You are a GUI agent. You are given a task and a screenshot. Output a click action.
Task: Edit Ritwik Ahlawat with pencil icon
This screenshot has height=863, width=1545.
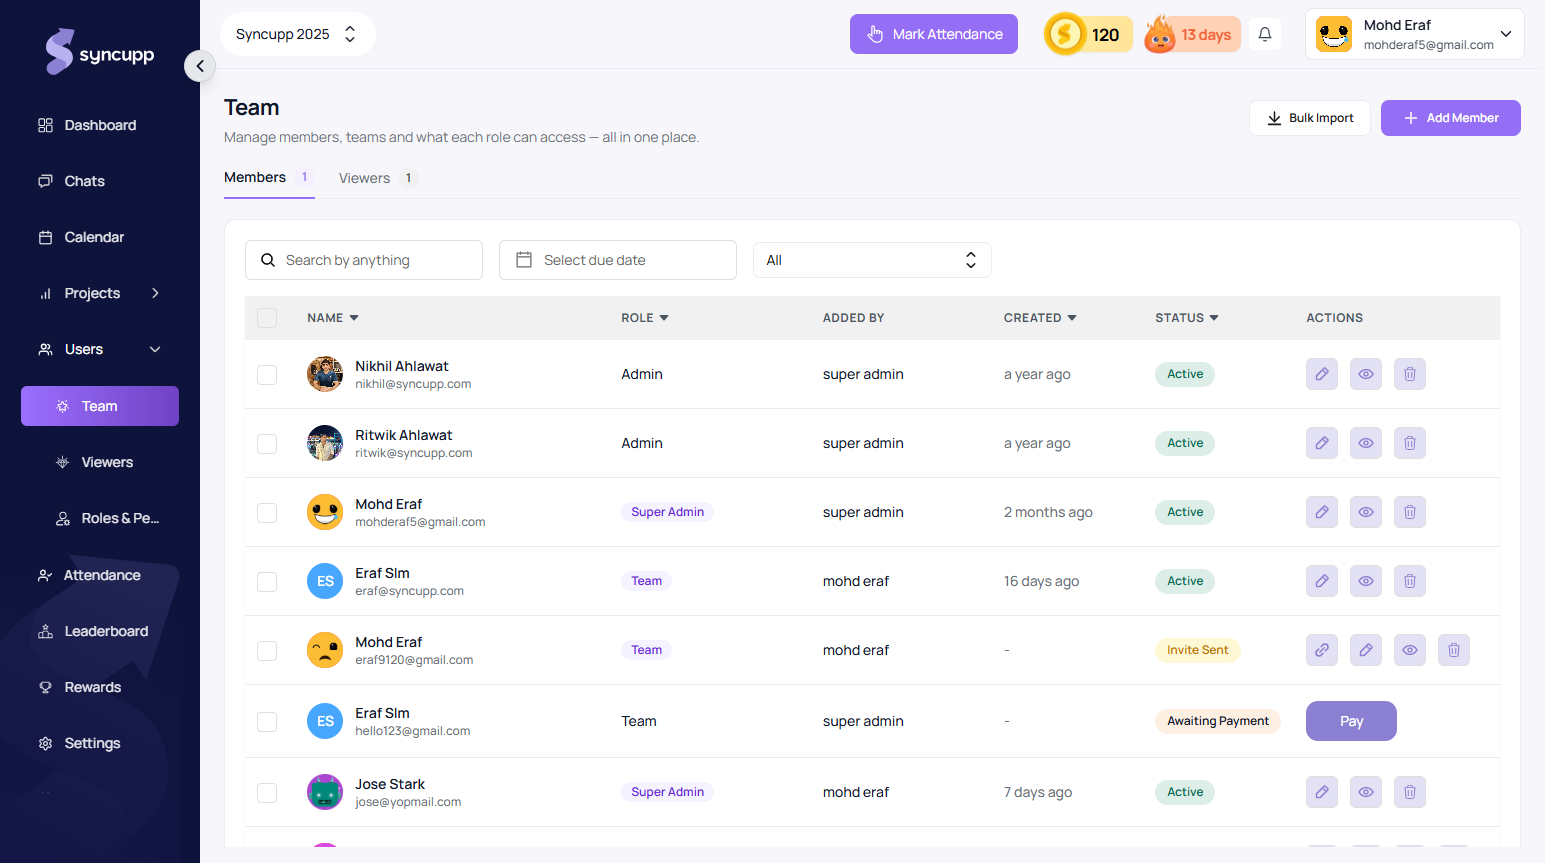click(1322, 443)
